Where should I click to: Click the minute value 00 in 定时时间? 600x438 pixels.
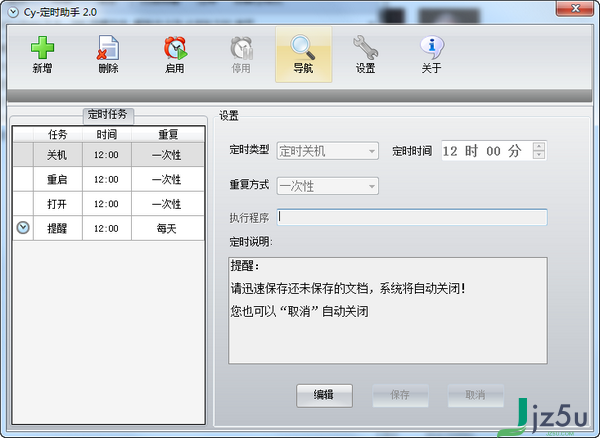point(493,151)
